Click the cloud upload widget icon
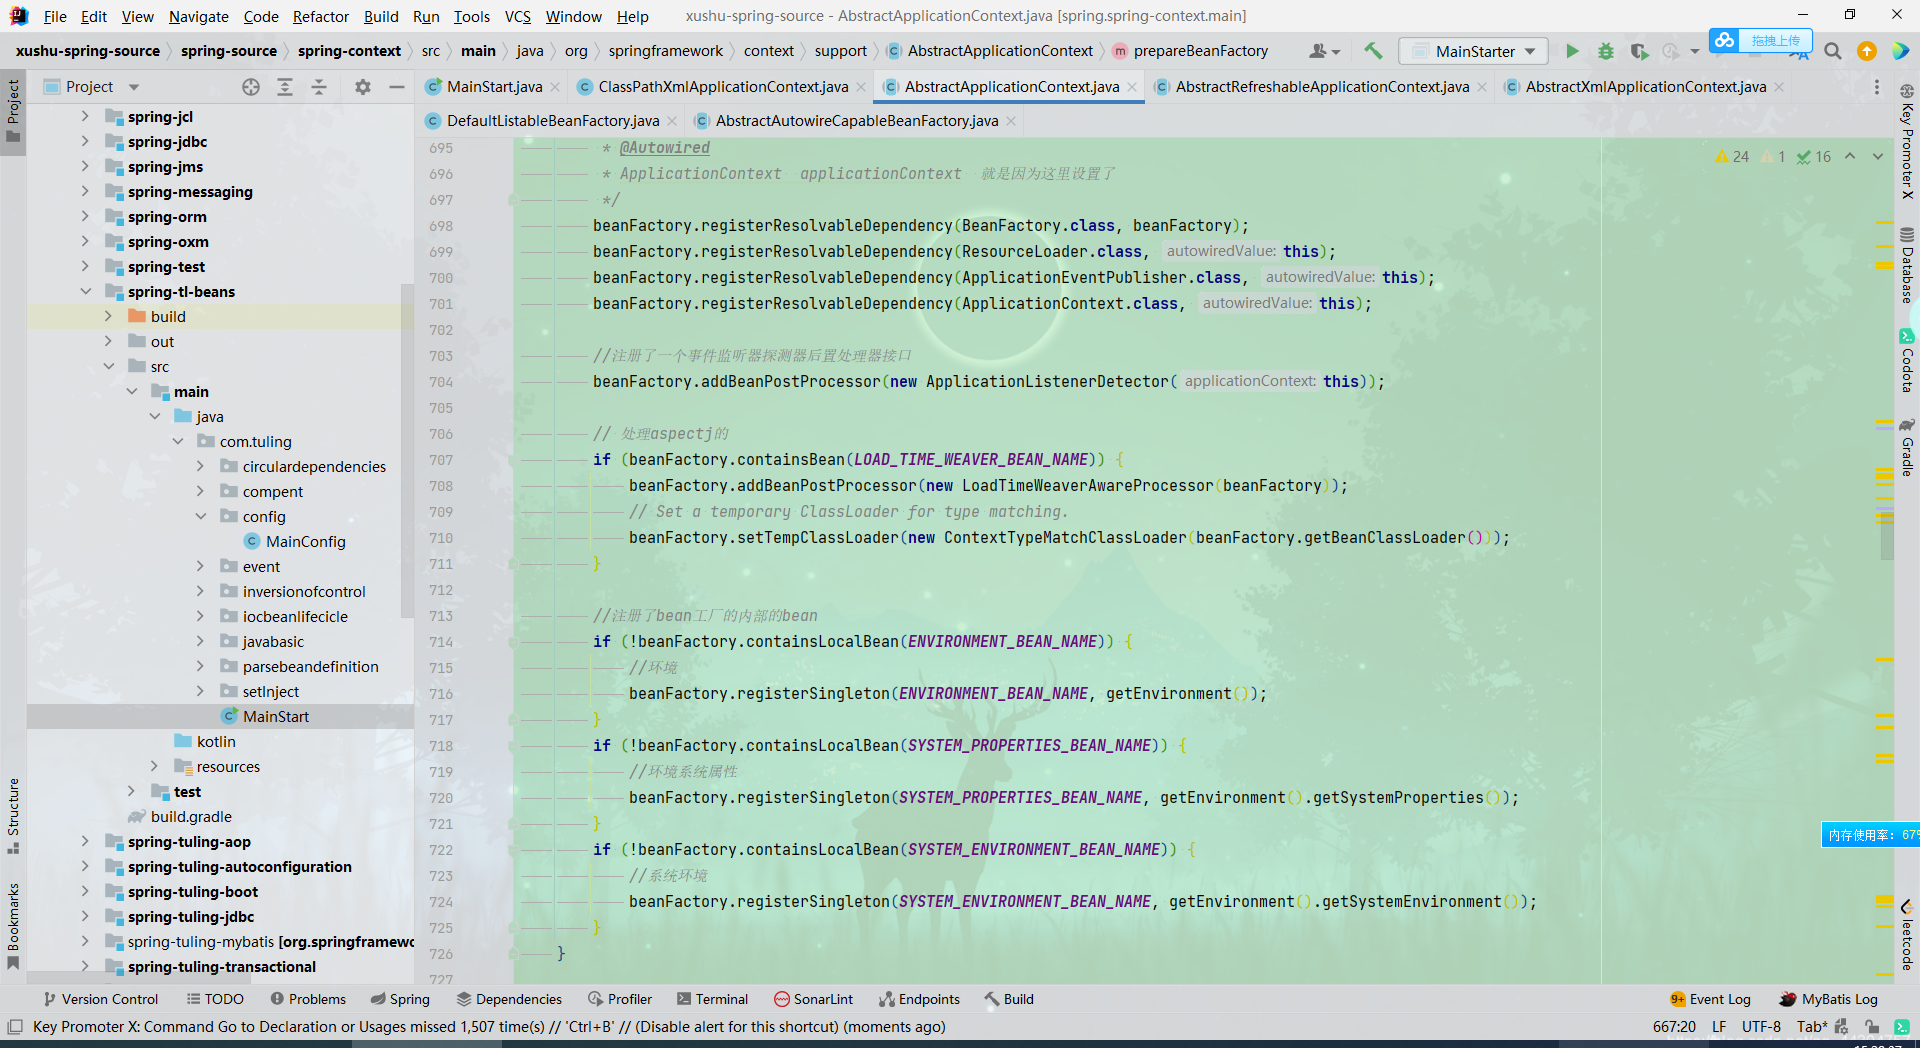 point(1724,40)
